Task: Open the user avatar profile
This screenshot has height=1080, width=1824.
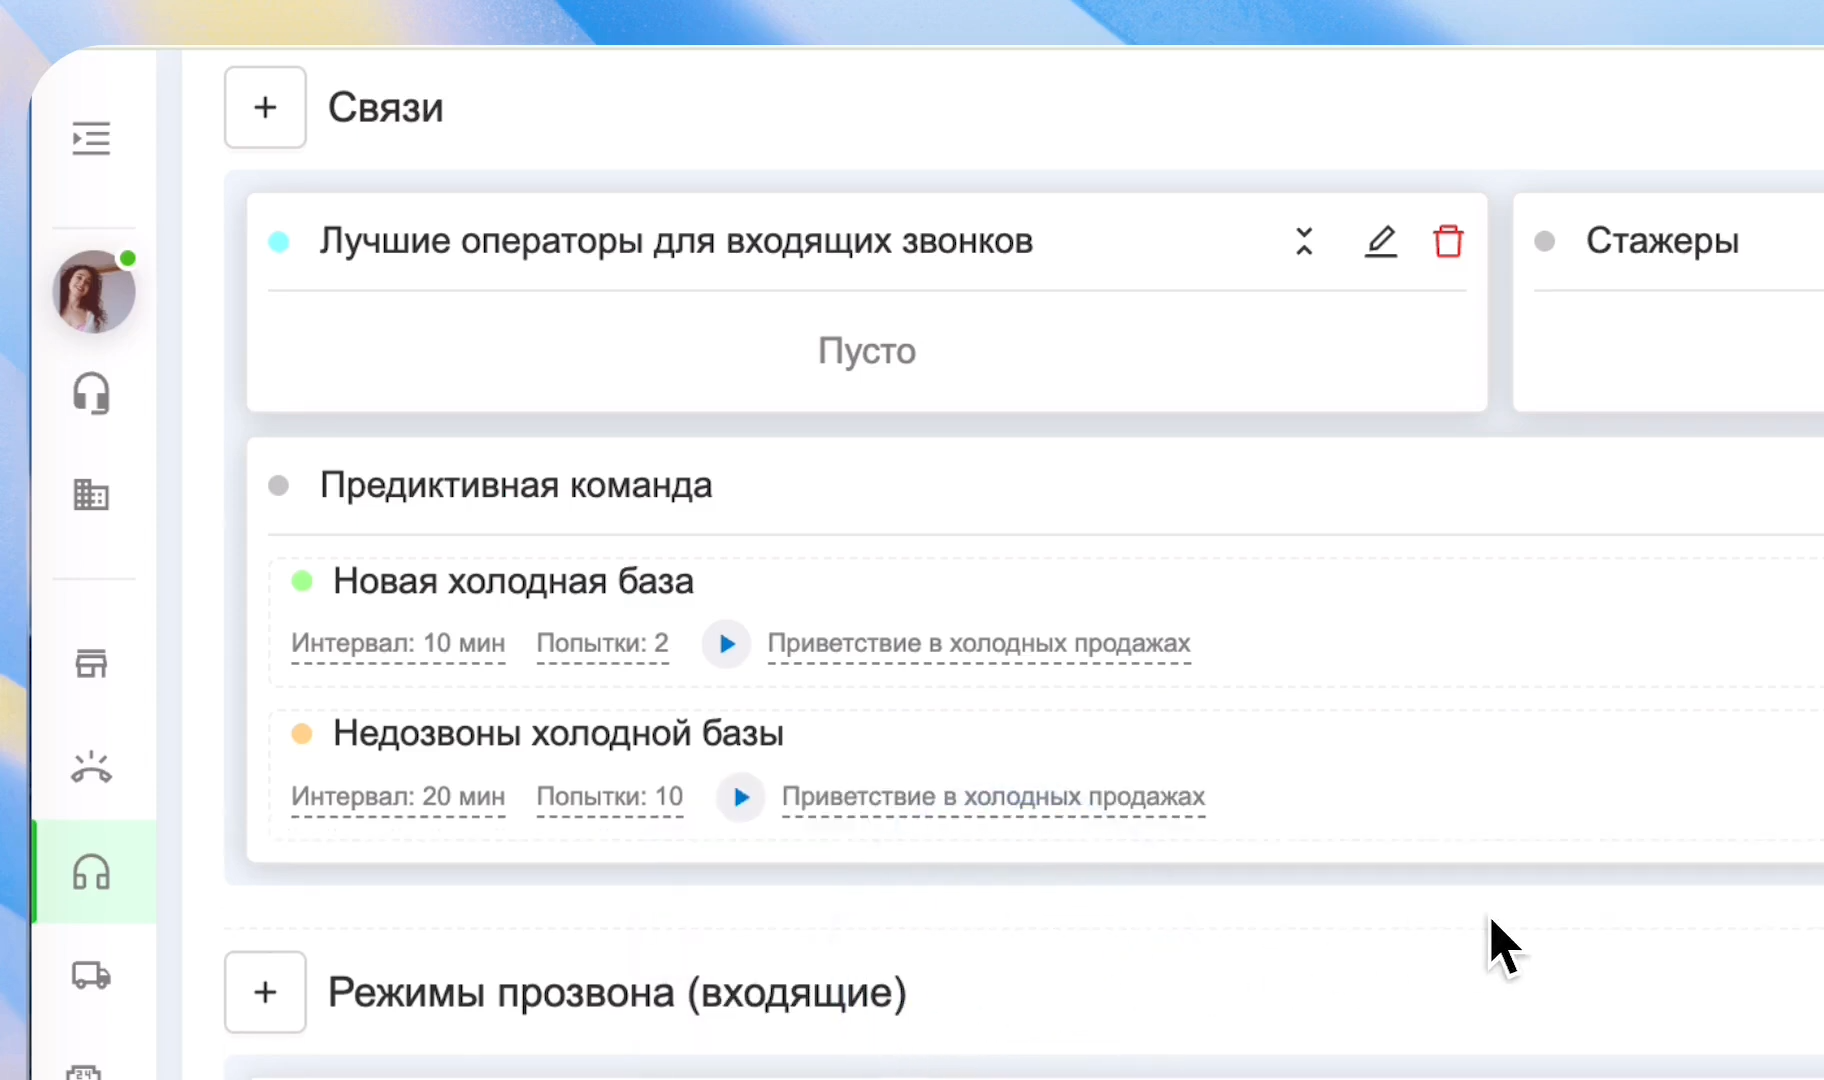Action: click(94, 292)
